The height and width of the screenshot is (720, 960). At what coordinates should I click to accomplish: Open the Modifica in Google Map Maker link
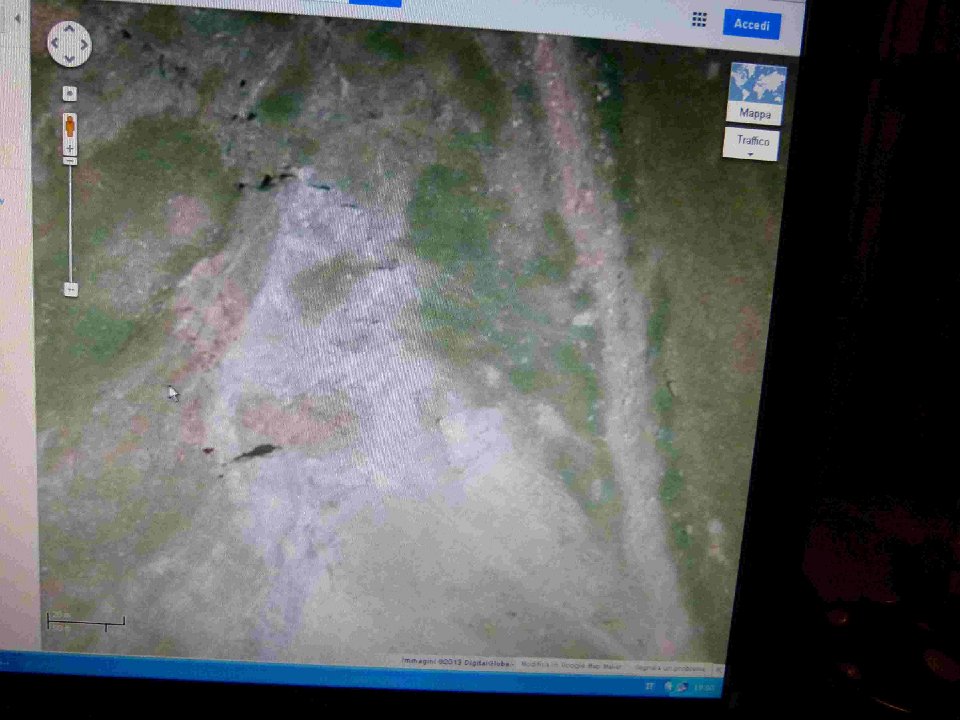571,666
